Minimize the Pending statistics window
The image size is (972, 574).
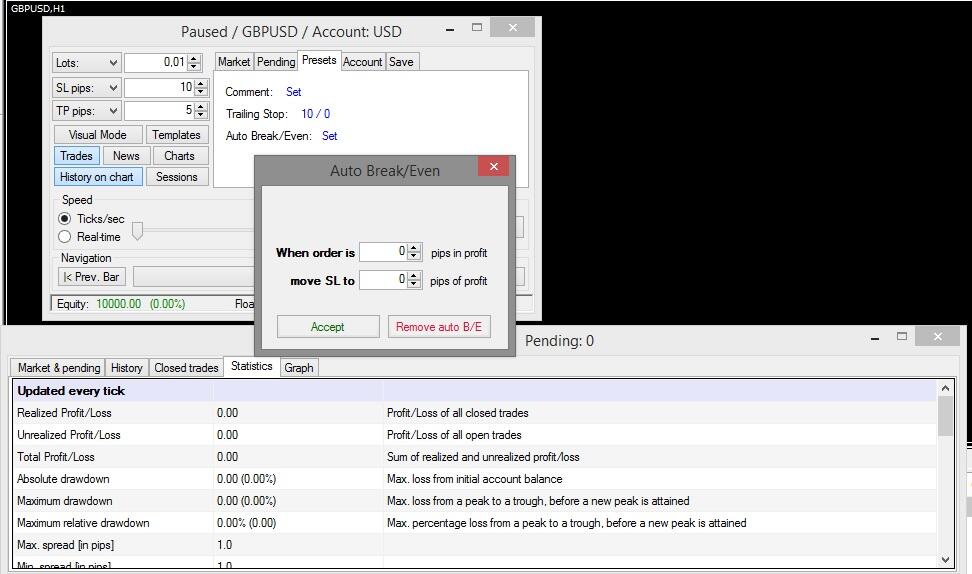[875, 338]
